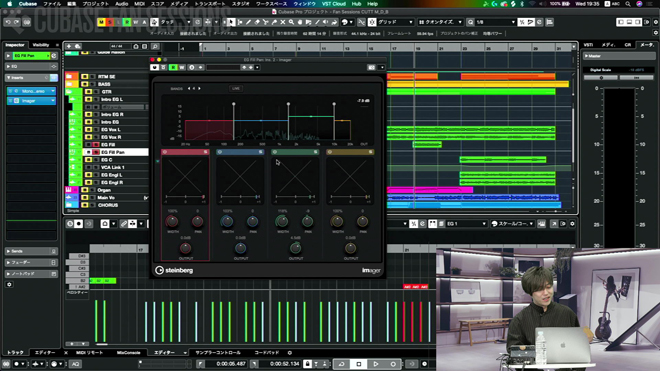Screen dimensions: 660x371
Task: Select the CHORUS track
Action: click(x=108, y=205)
